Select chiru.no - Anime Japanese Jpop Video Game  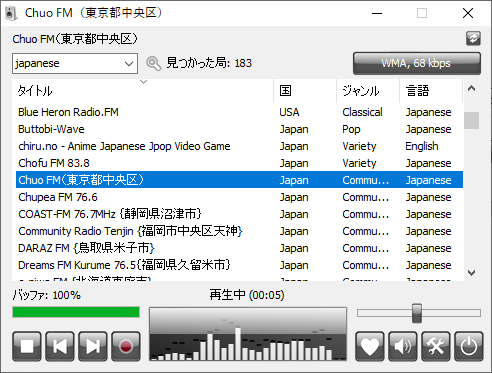click(x=239, y=146)
